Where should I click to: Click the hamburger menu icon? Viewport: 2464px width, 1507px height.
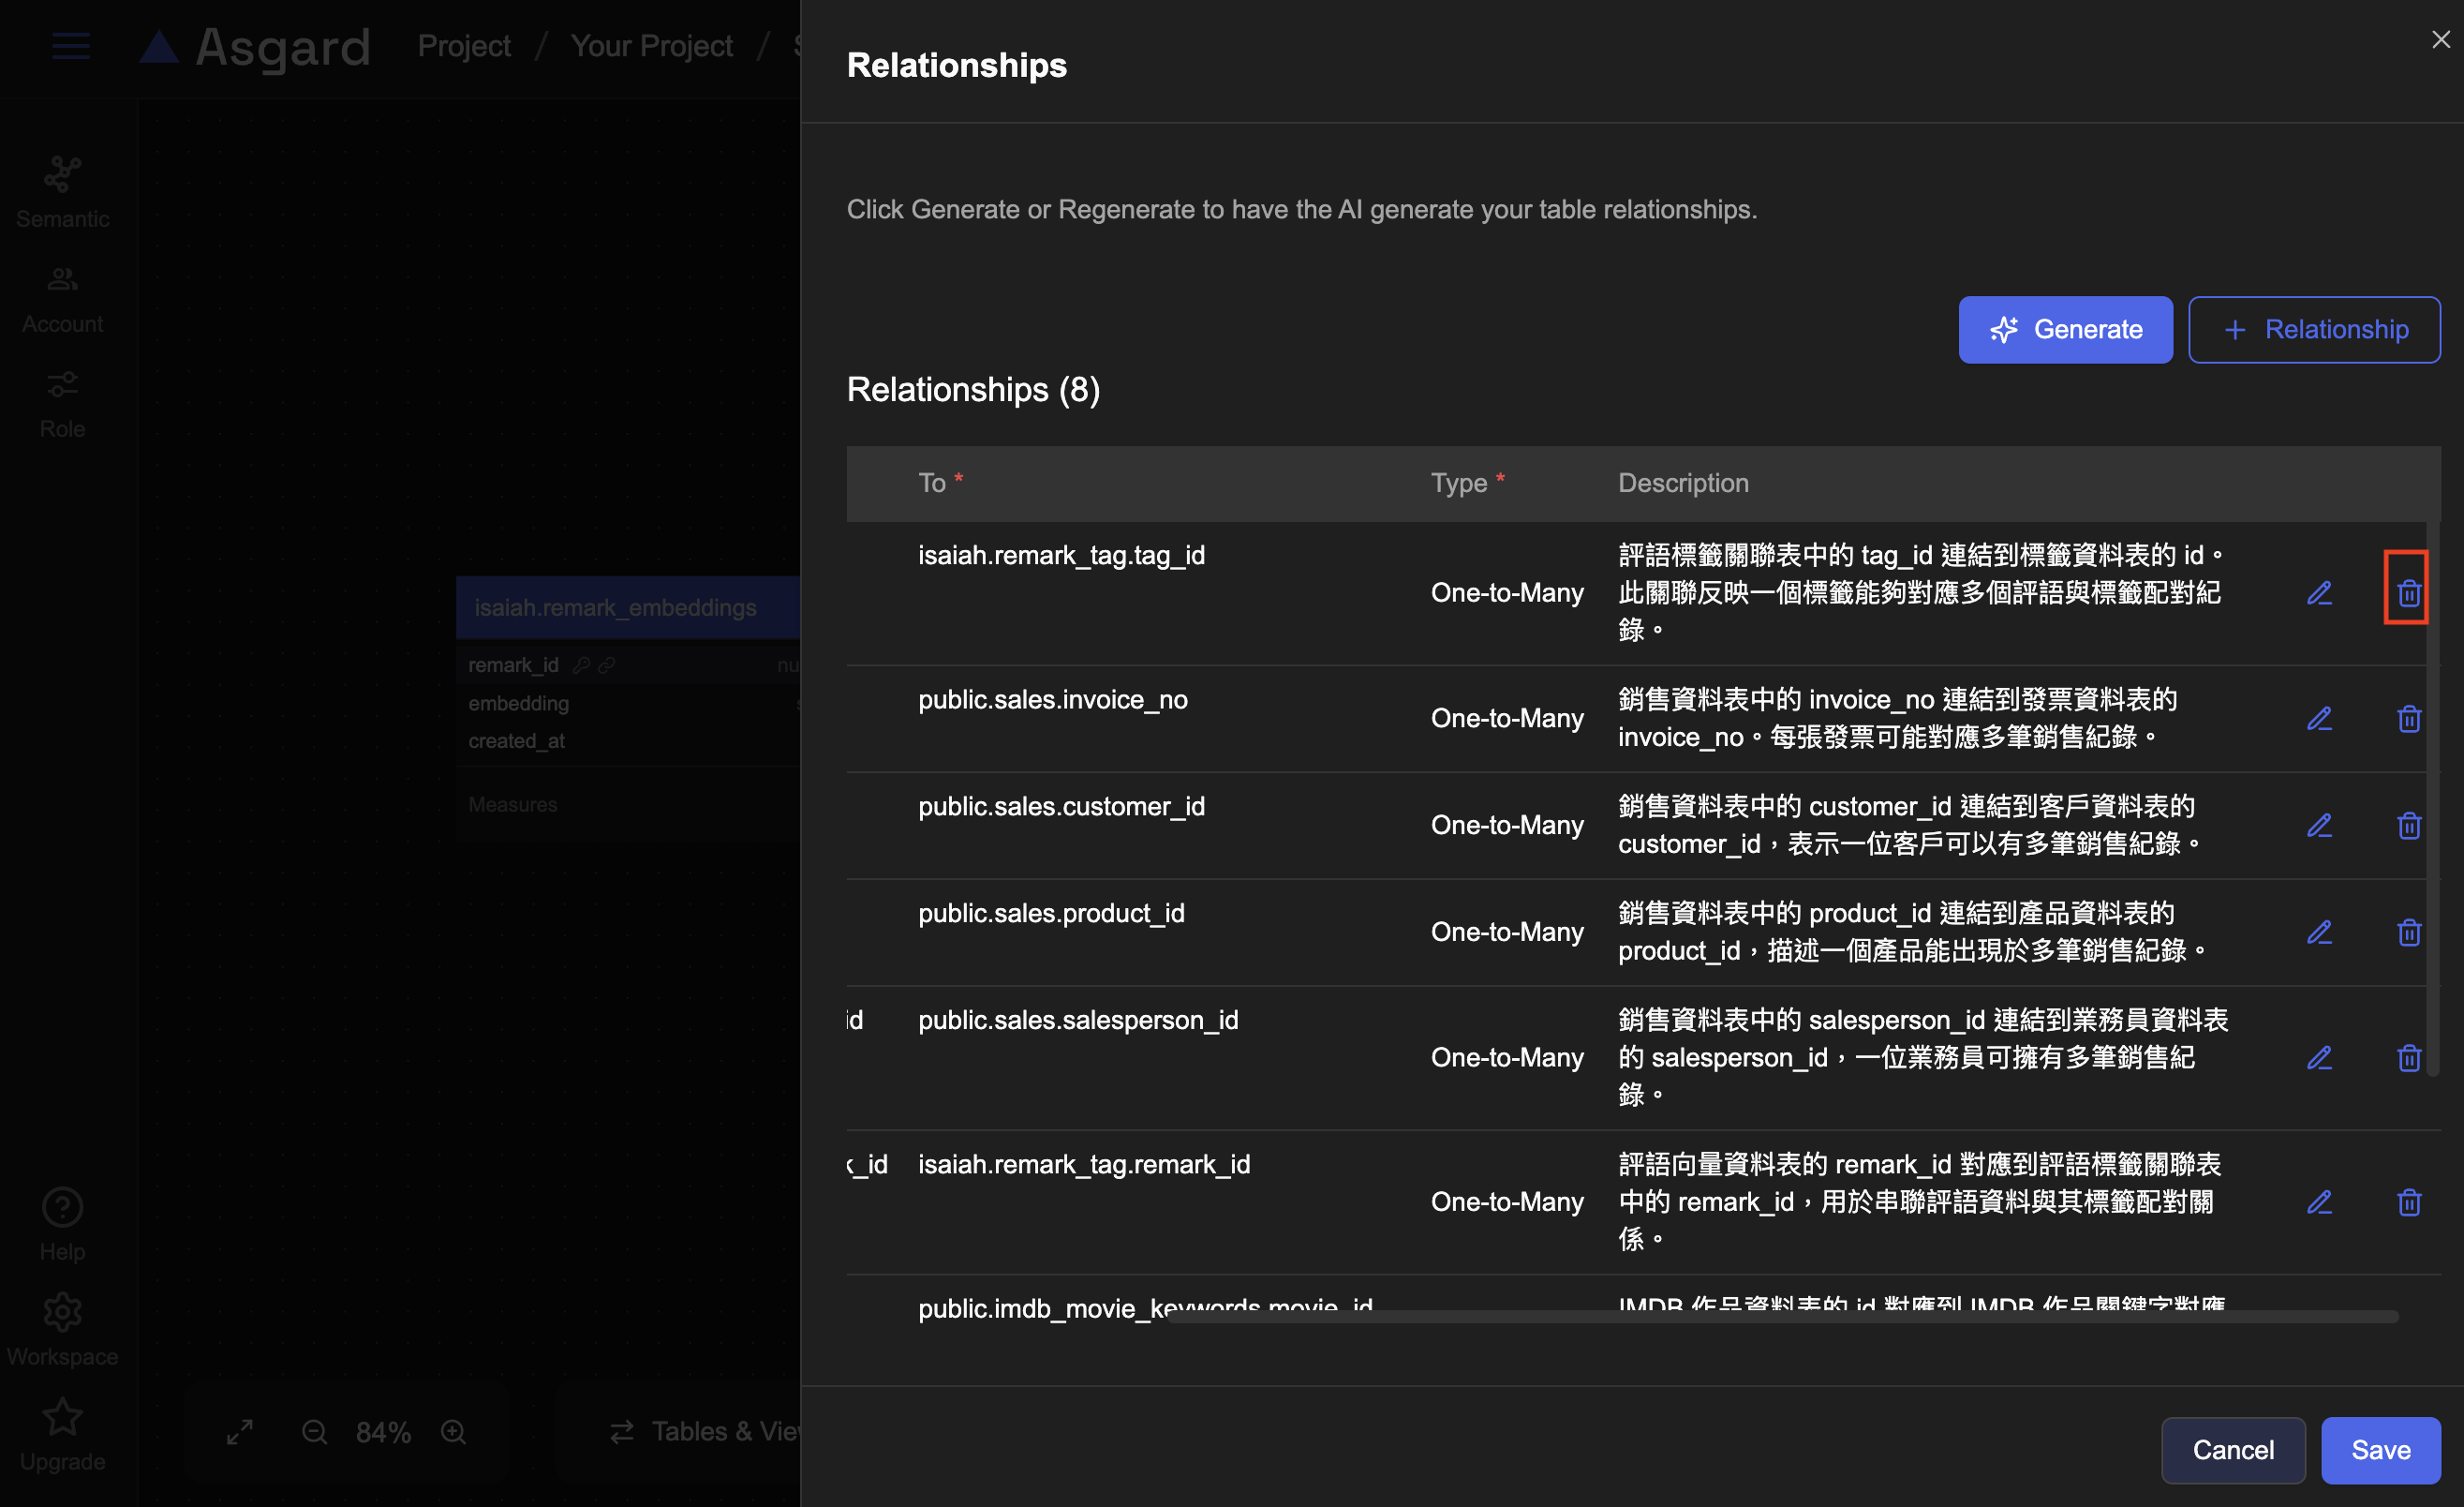pyautogui.click(x=70, y=46)
